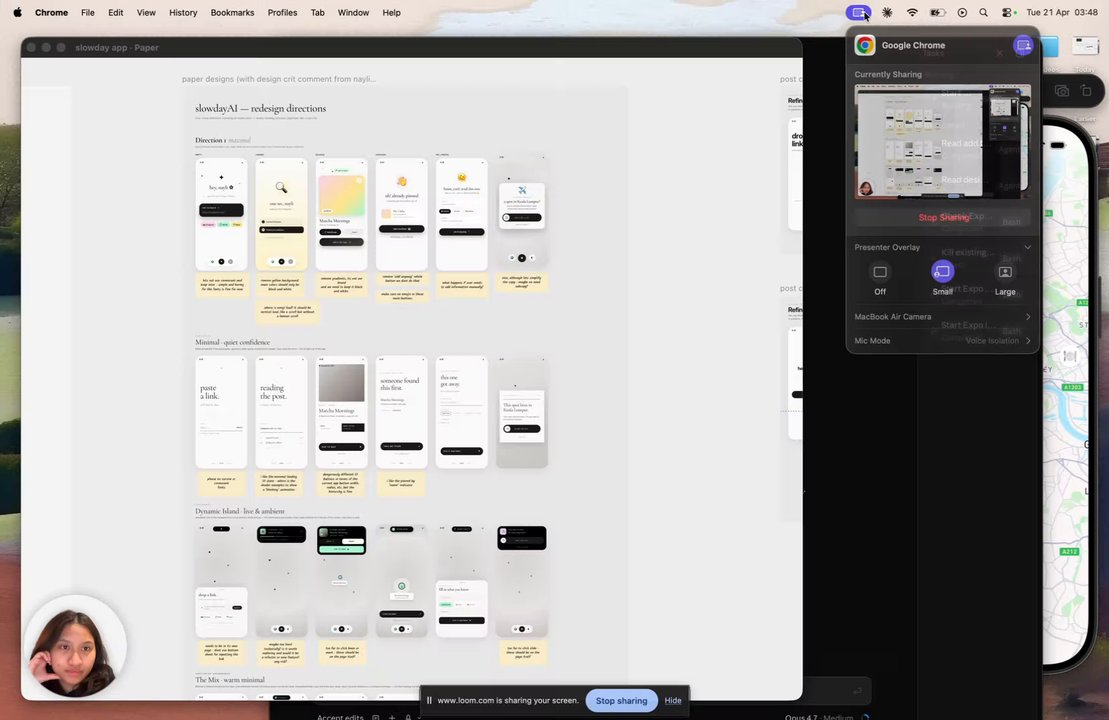Open the Tab menu
Viewport: 1109px width, 720px height.
(x=318, y=13)
